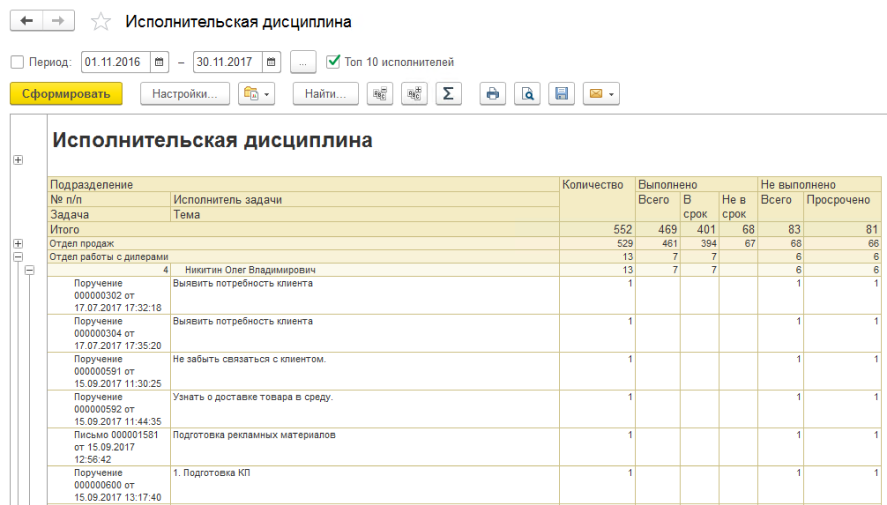
Task: Open the Настройки... button
Action: [x=185, y=94]
